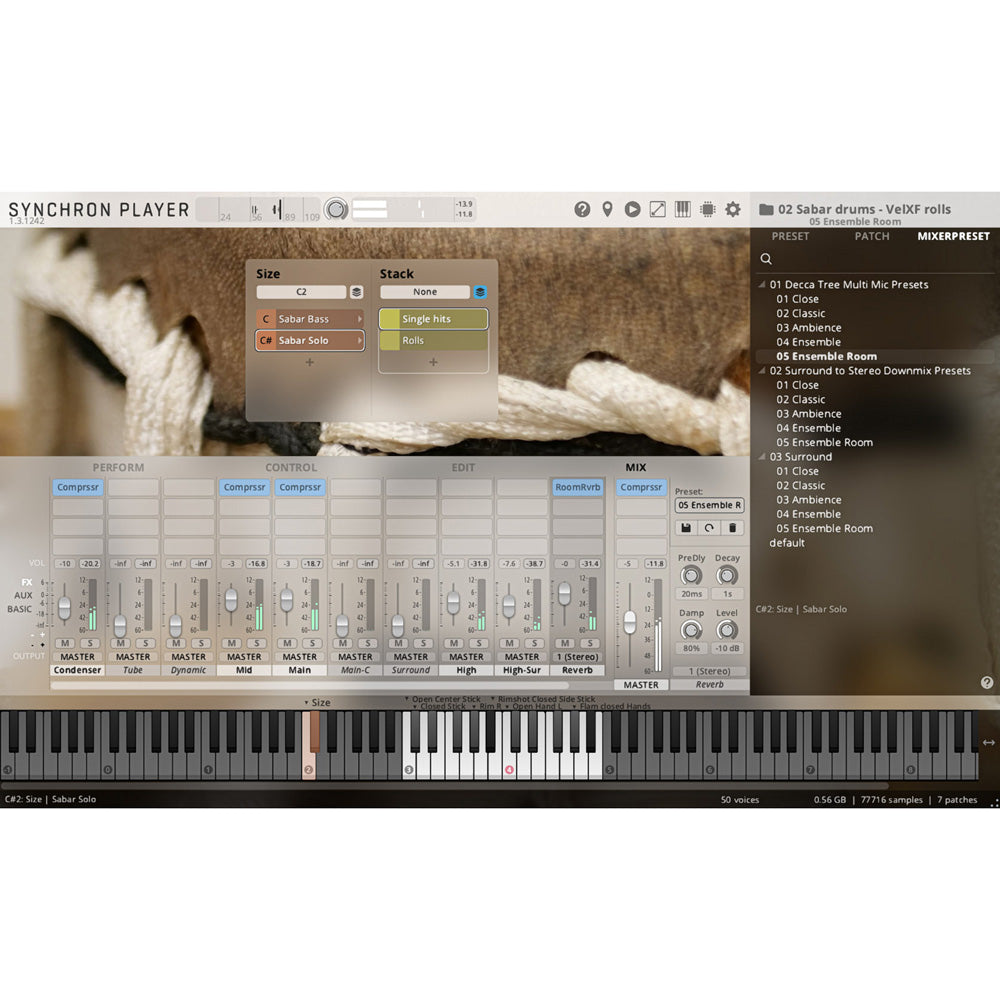Show the AUX mixer view
1000x1000 pixels.
point(23,595)
